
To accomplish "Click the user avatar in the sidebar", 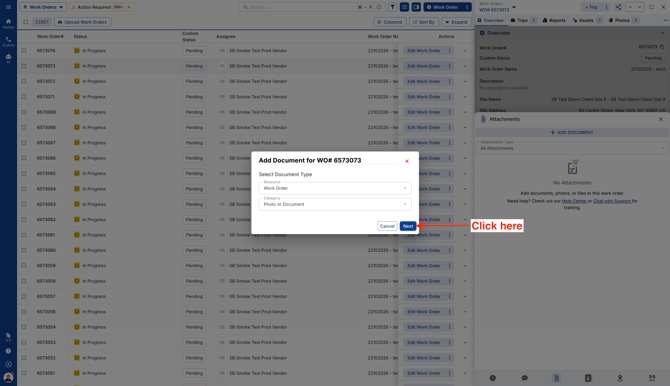I will pyautogui.click(x=8, y=377).
